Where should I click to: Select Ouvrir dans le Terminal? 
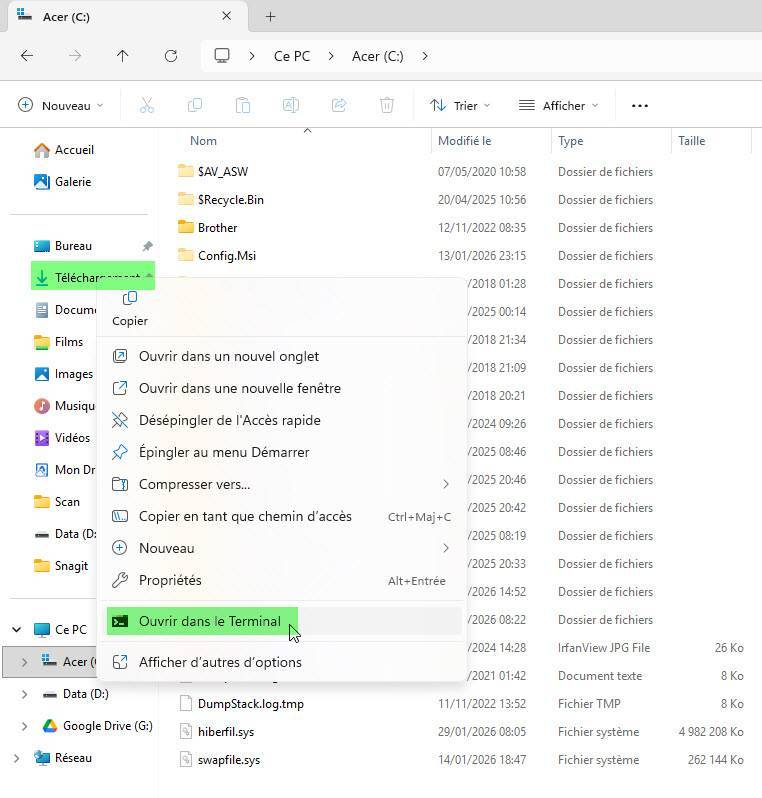[x=209, y=621]
